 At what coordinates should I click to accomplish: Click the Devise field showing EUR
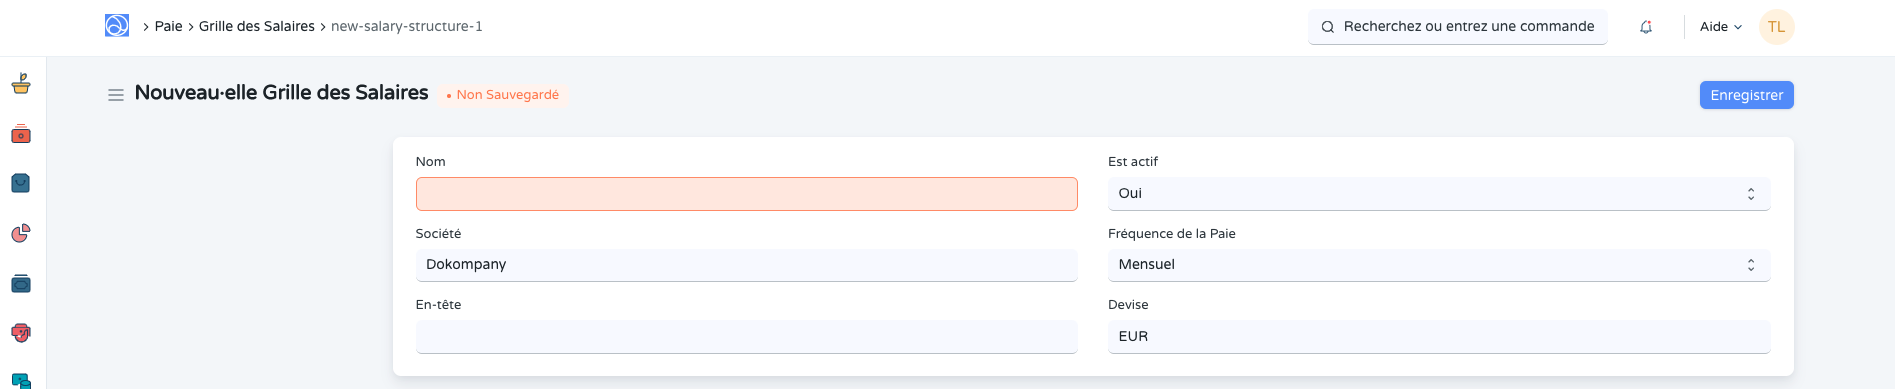(1439, 337)
